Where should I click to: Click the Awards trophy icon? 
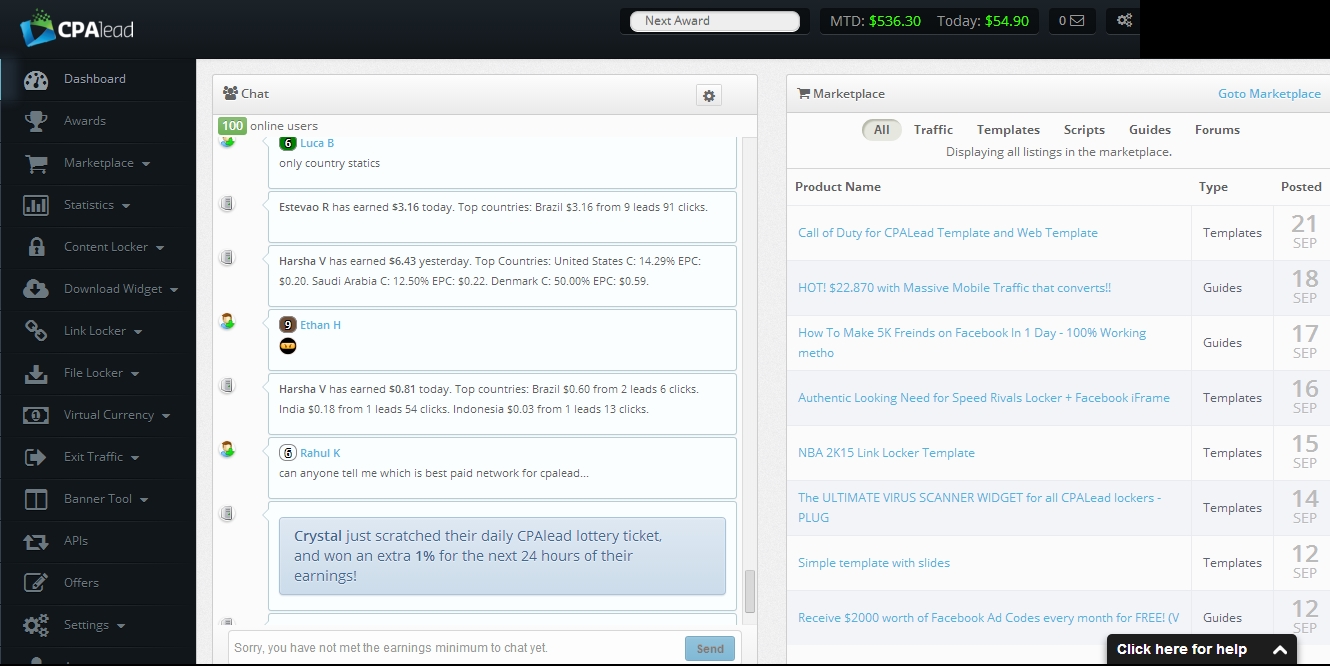36,122
